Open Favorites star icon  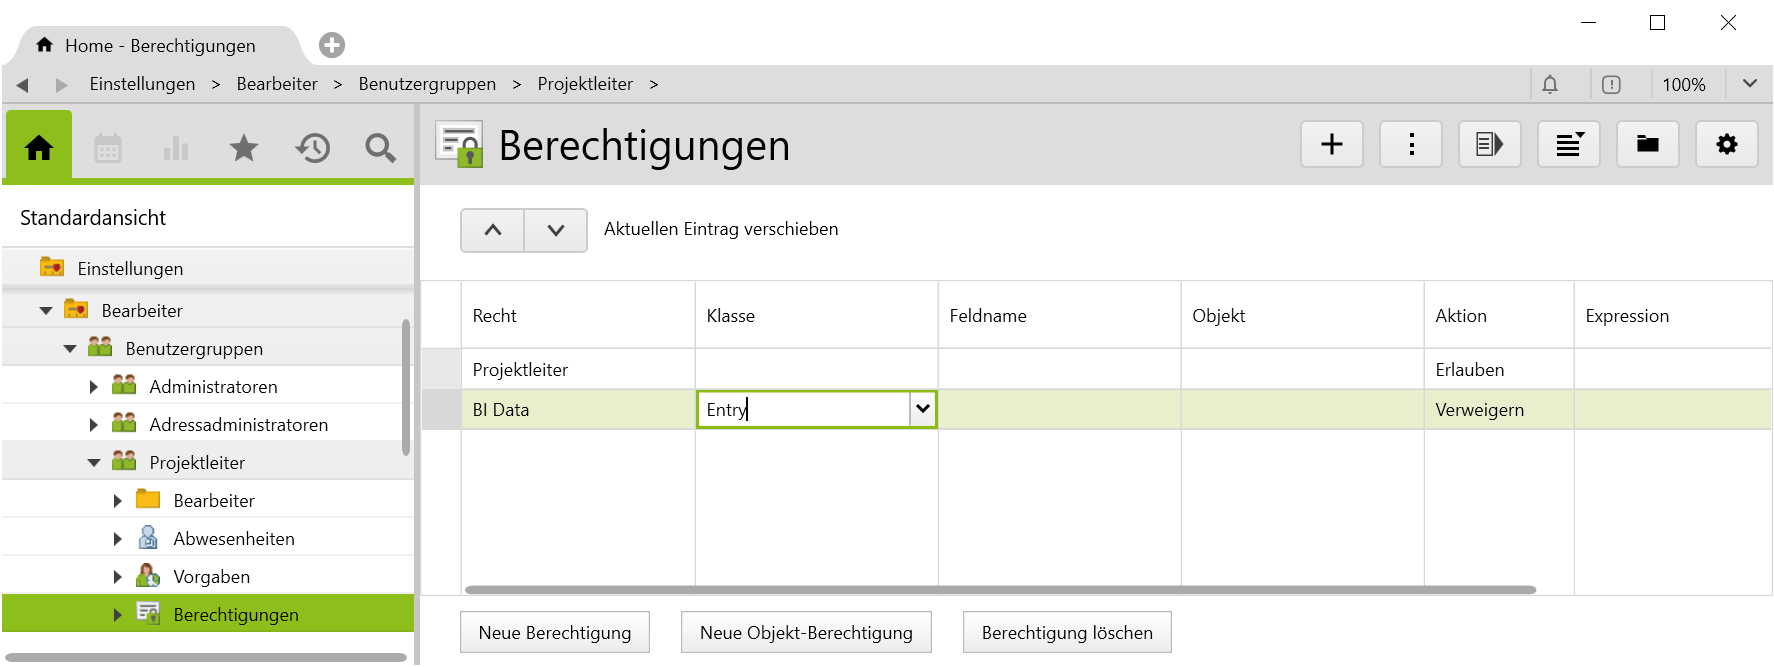click(x=244, y=149)
